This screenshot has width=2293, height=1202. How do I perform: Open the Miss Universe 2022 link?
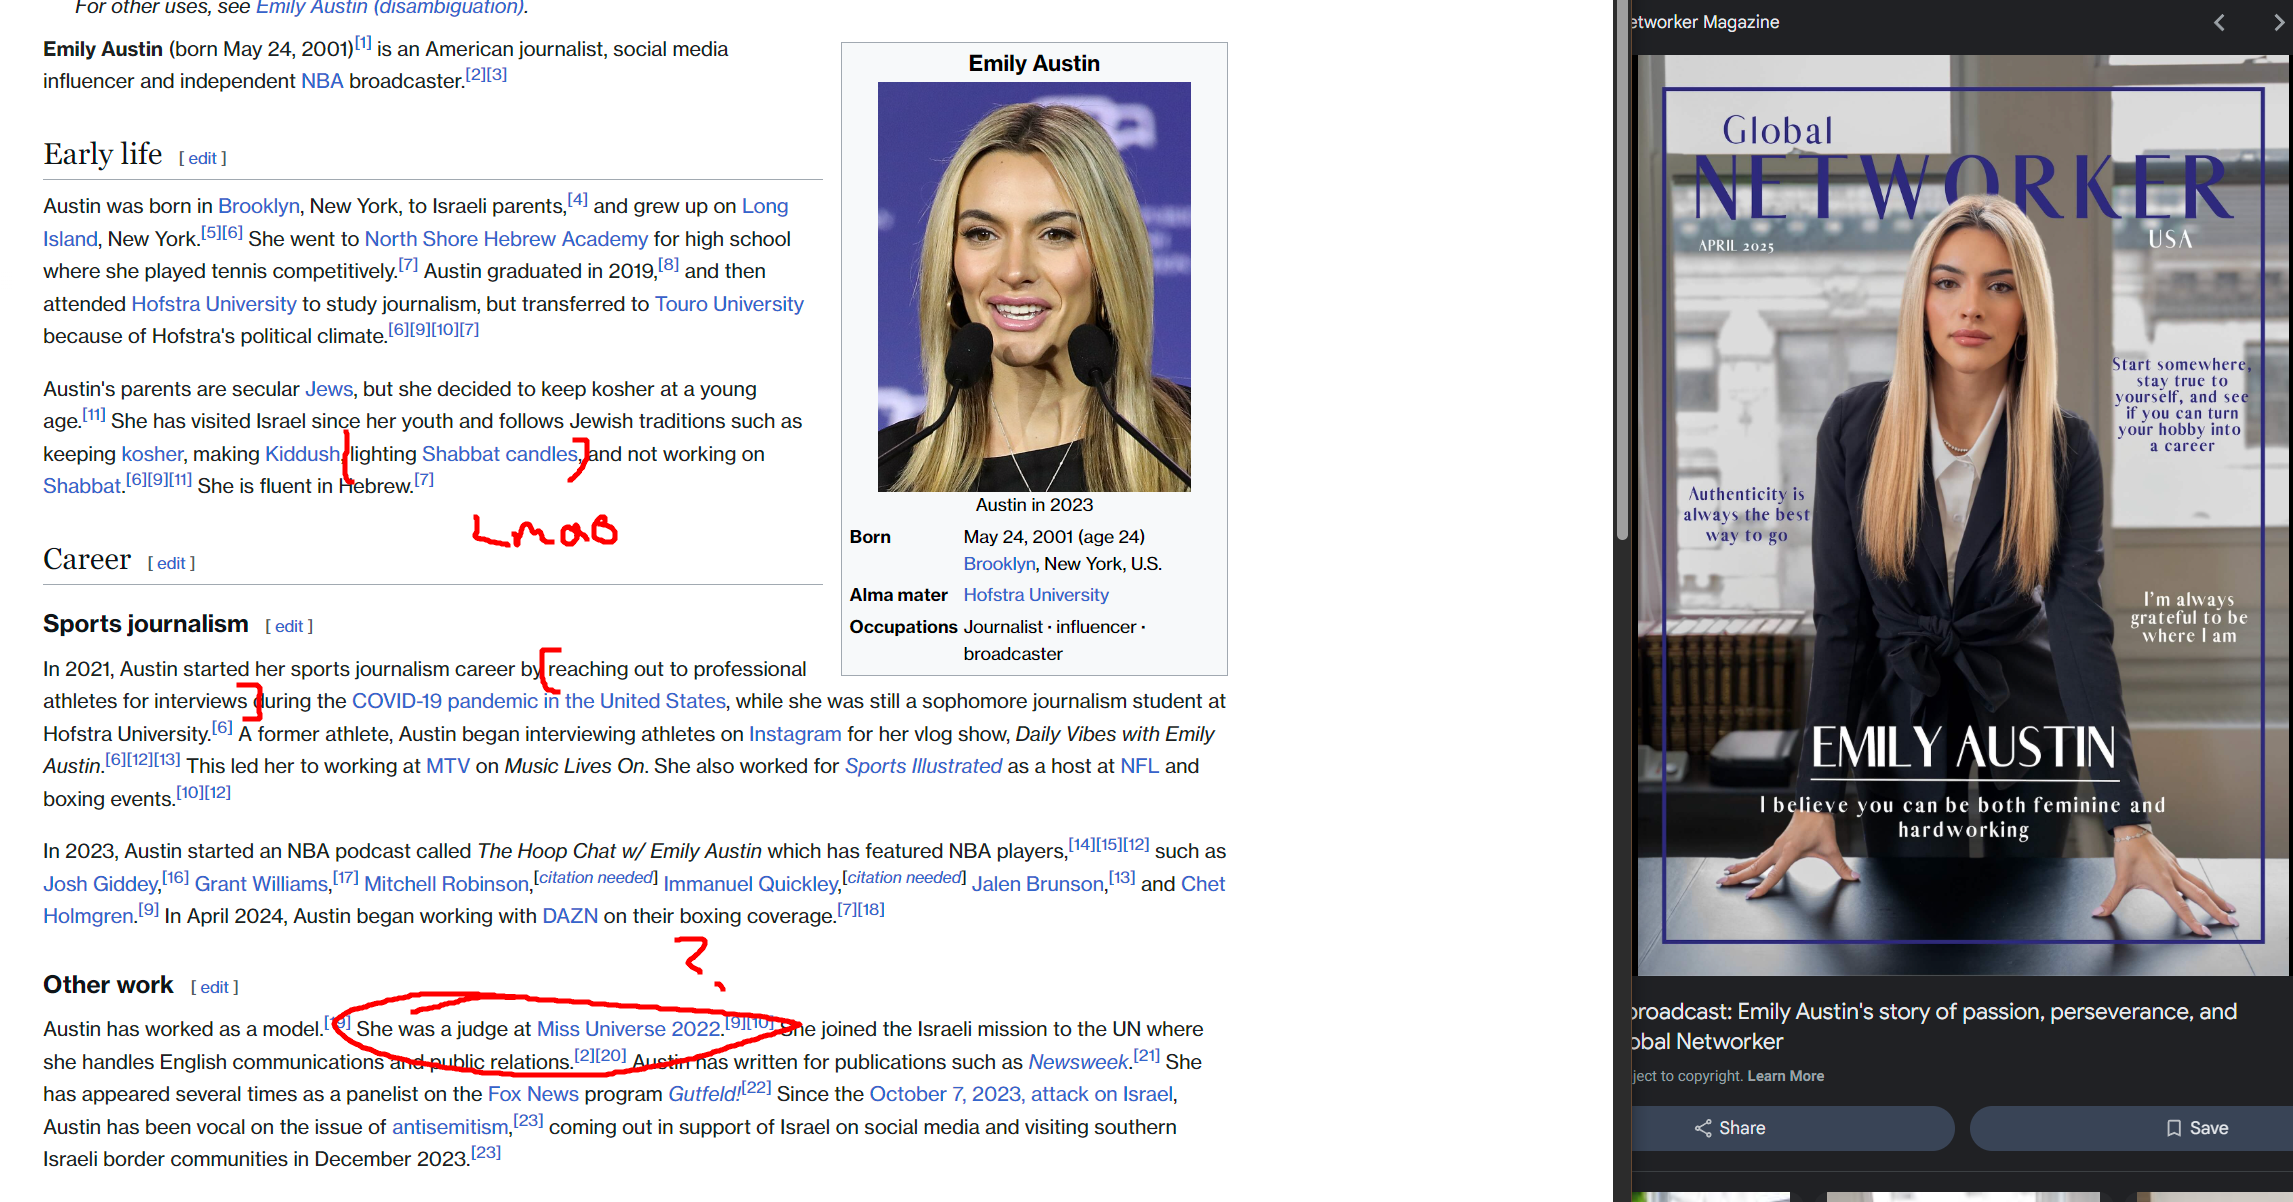[629, 1029]
